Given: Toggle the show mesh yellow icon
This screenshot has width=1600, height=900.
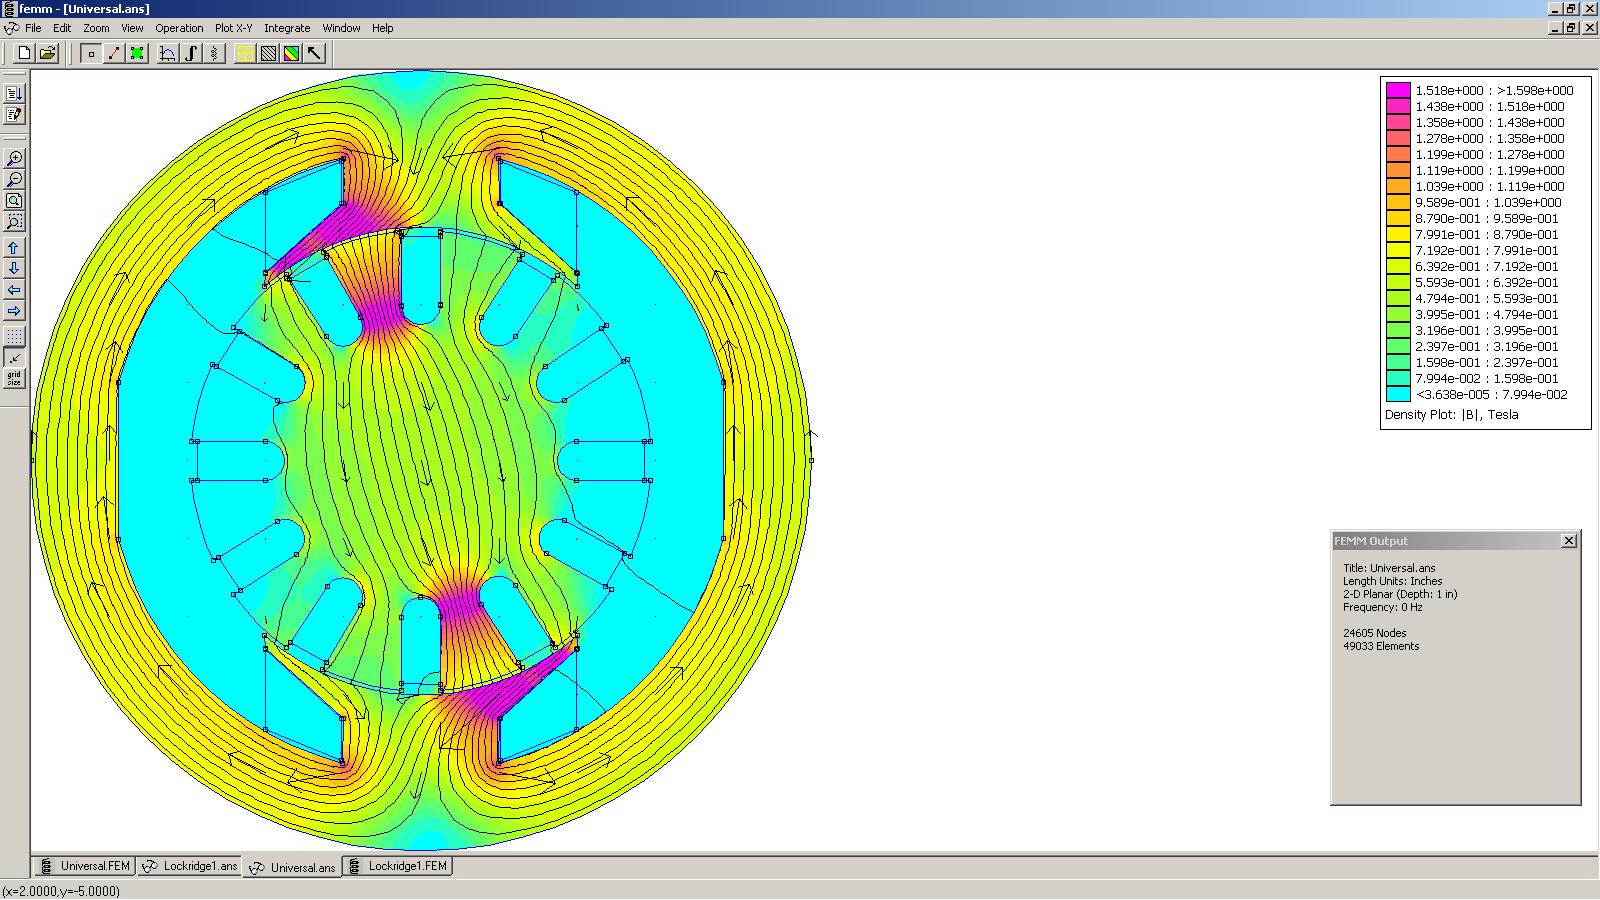Looking at the screenshot, I should coord(245,54).
